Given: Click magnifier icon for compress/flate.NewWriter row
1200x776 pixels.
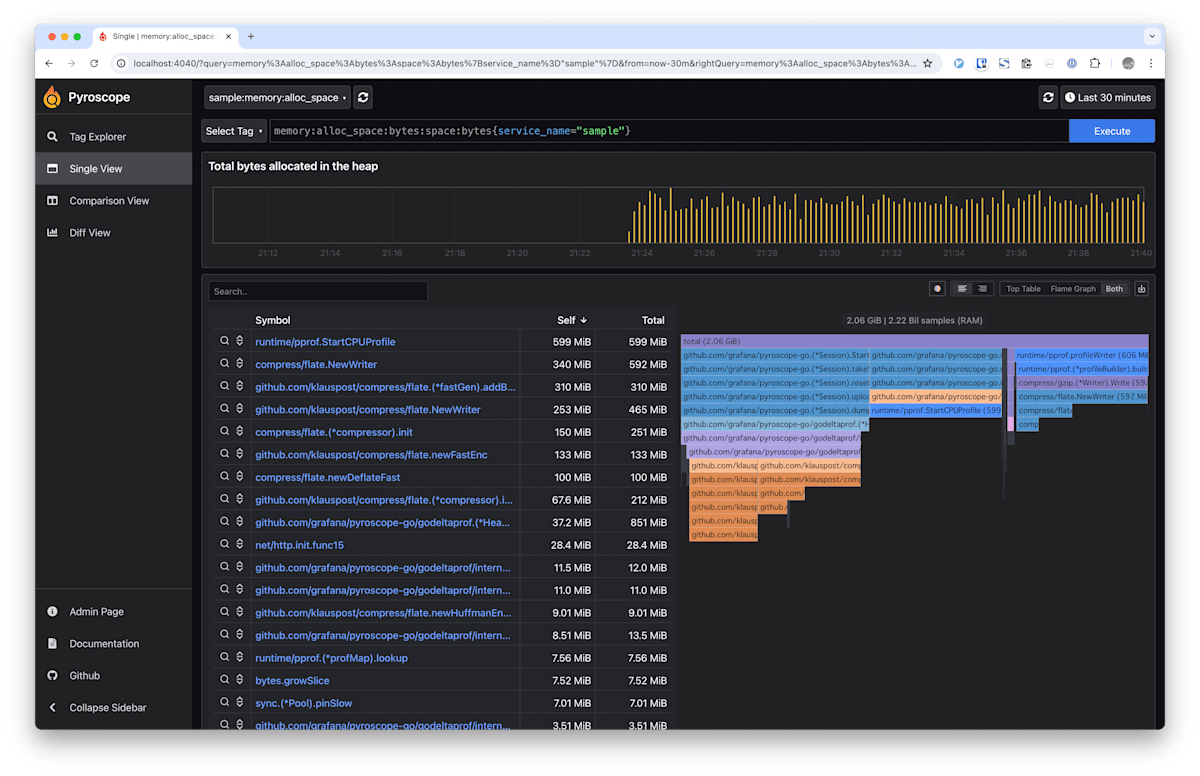Looking at the screenshot, I should tap(225, 364).
